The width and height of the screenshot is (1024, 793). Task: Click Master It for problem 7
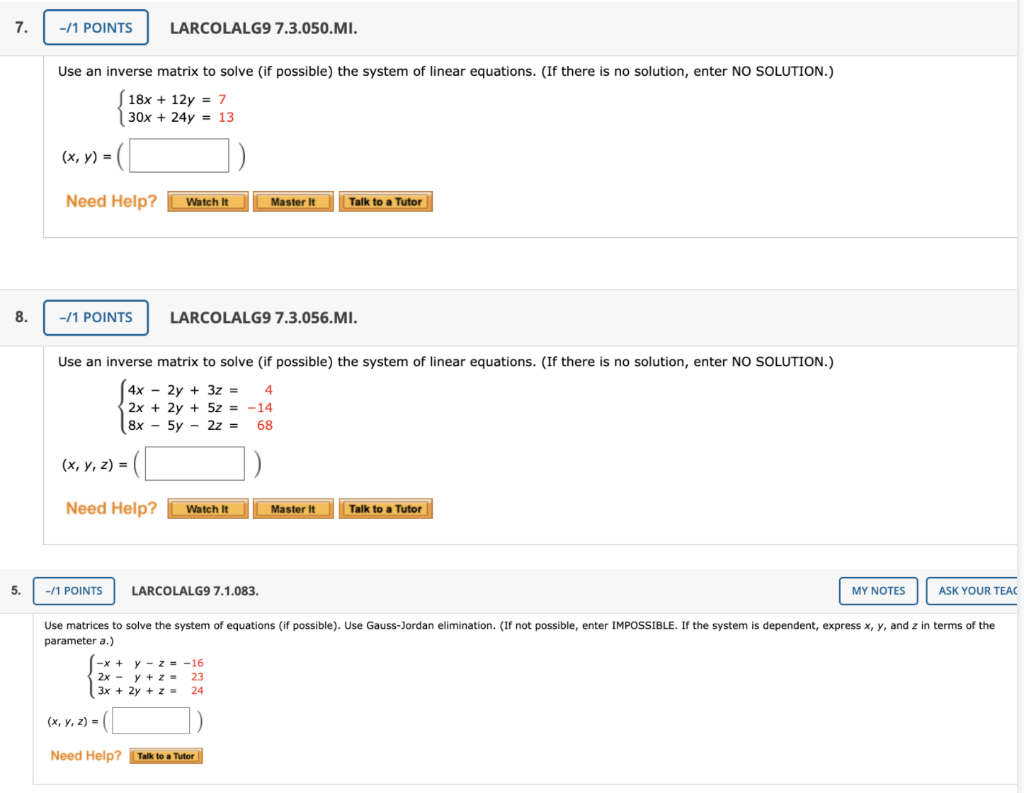coord(293,201)
